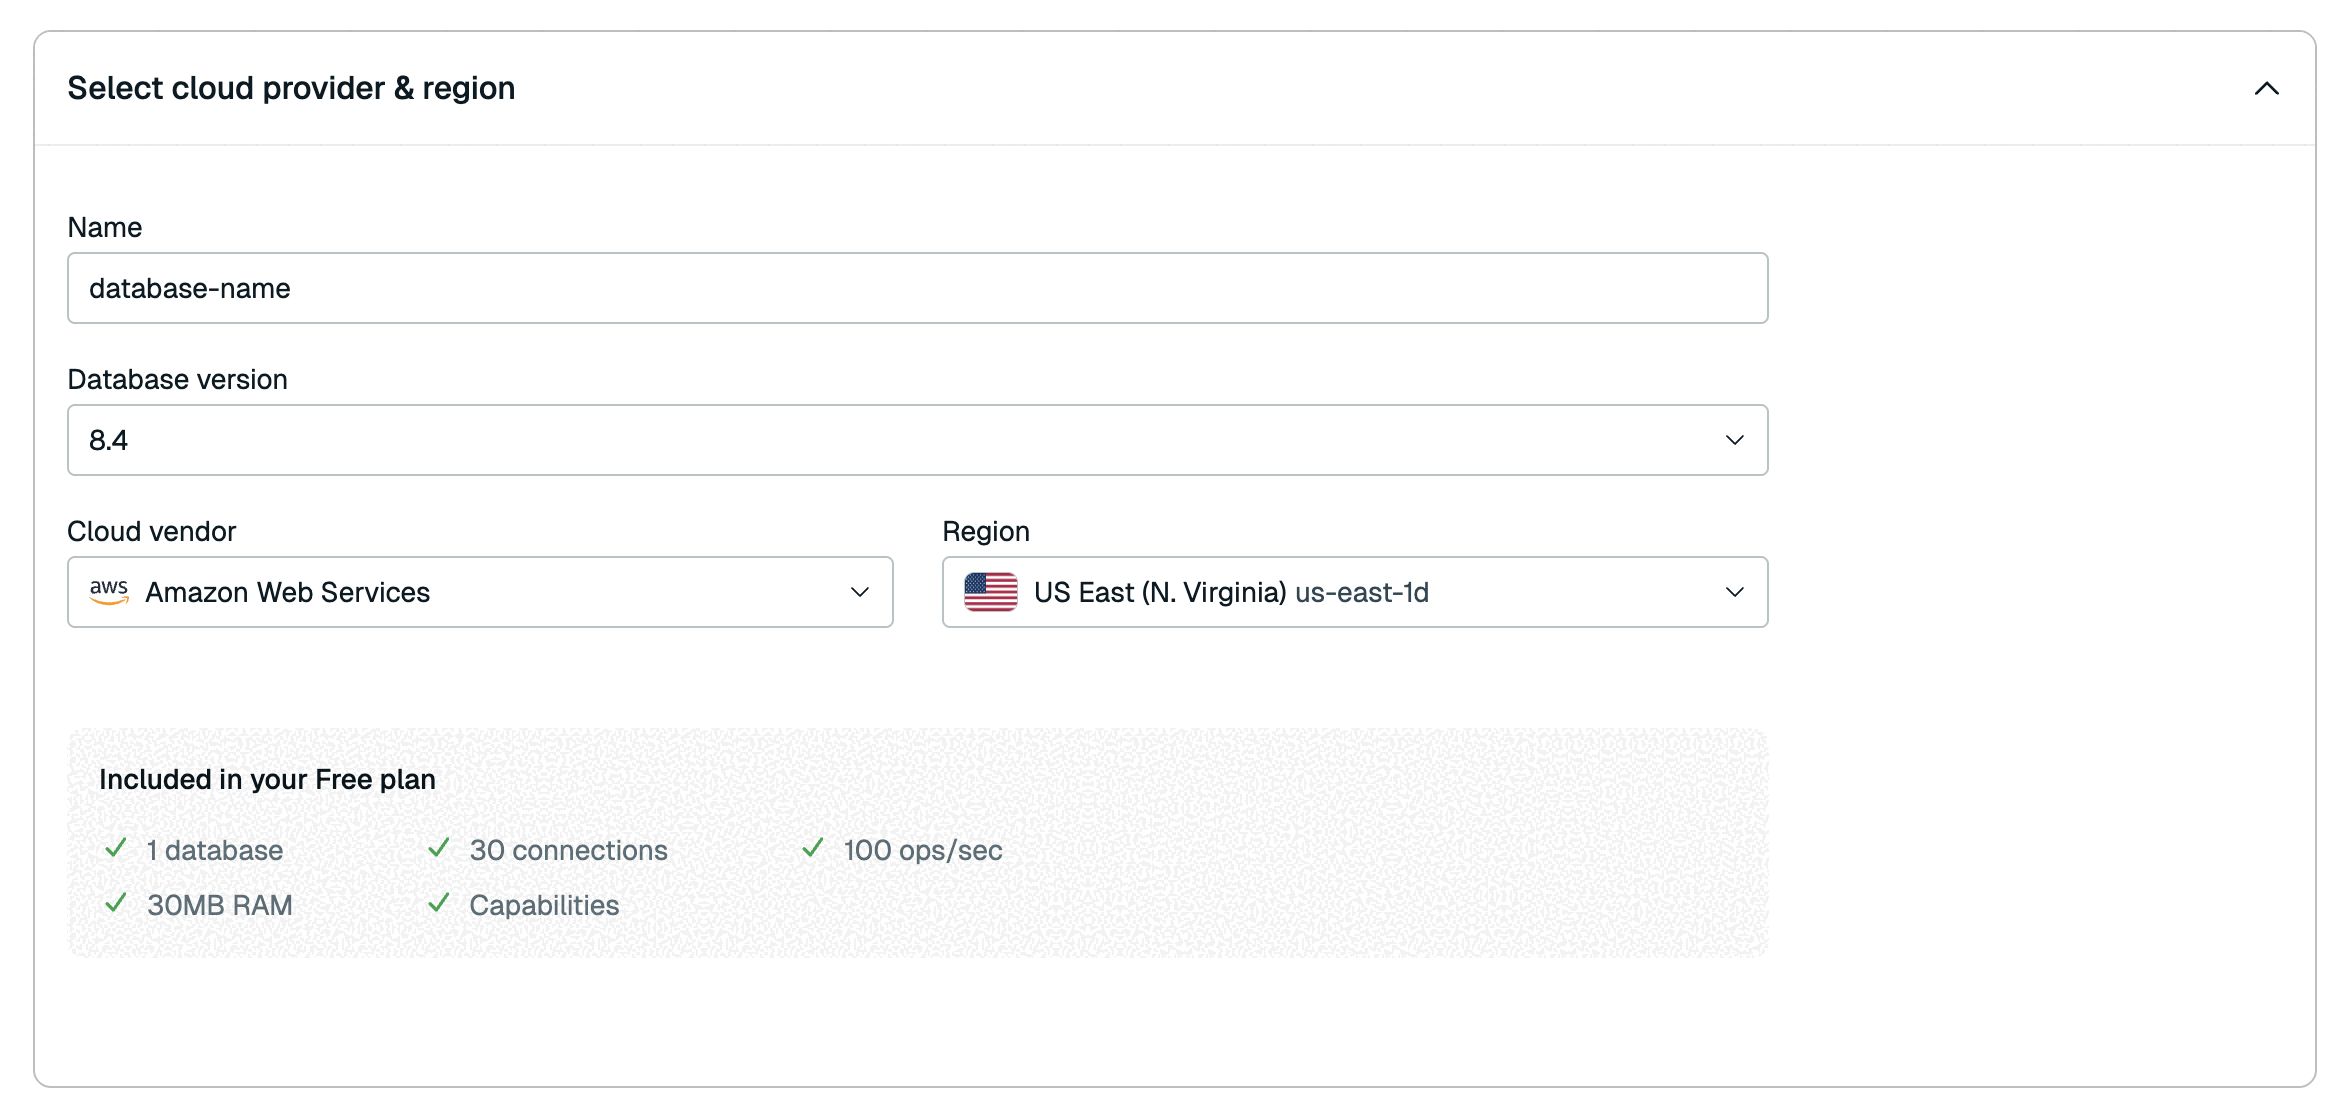Click the checkmark beside 30 connections
This screenshot has height=1120, width=2352.
pyautogui.click(x=439, y=849)
